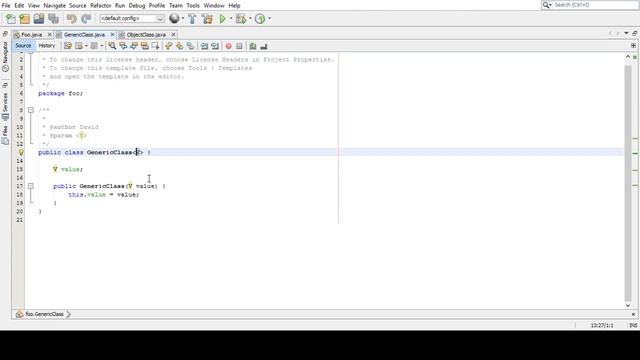Run project with the green play icon

[x=223, y=19]
